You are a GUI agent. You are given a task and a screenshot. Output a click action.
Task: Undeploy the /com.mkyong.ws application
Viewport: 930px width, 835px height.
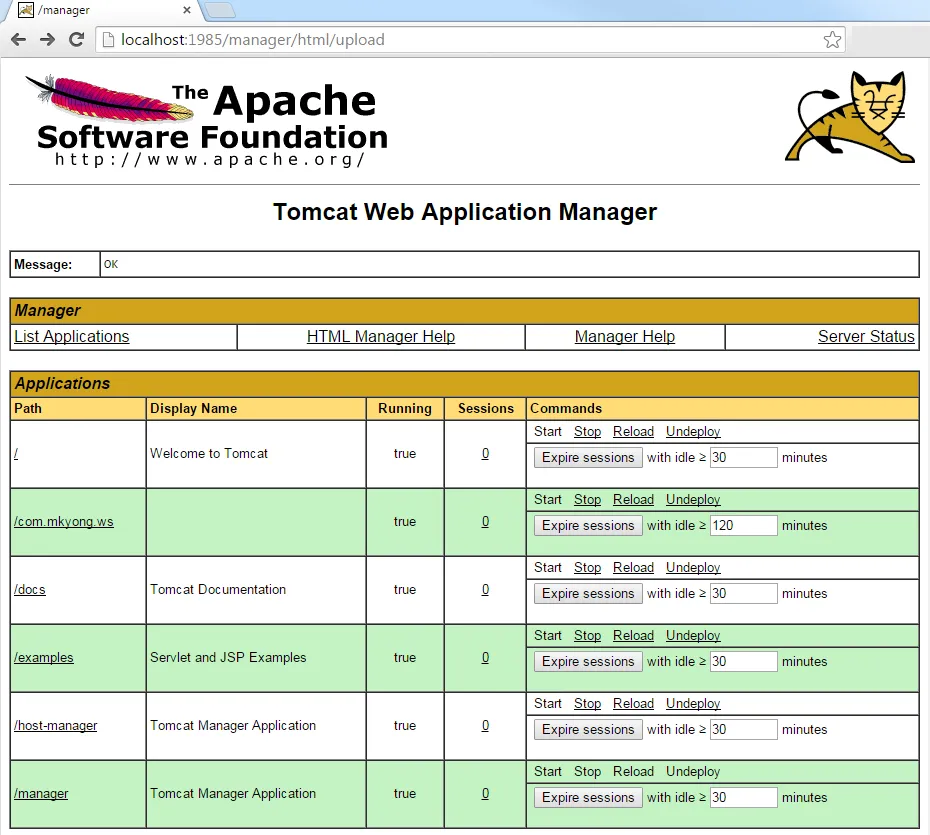pyautogui.click(x=692, y=500)
